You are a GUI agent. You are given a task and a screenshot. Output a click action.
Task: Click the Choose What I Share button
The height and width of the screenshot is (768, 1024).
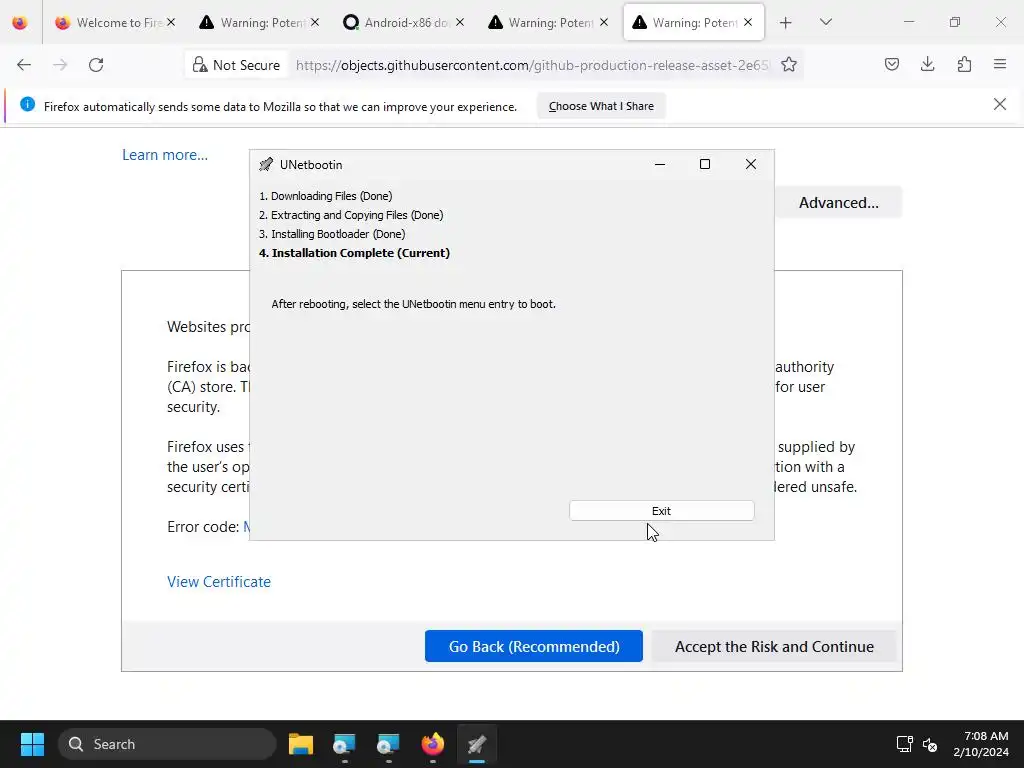601,106
